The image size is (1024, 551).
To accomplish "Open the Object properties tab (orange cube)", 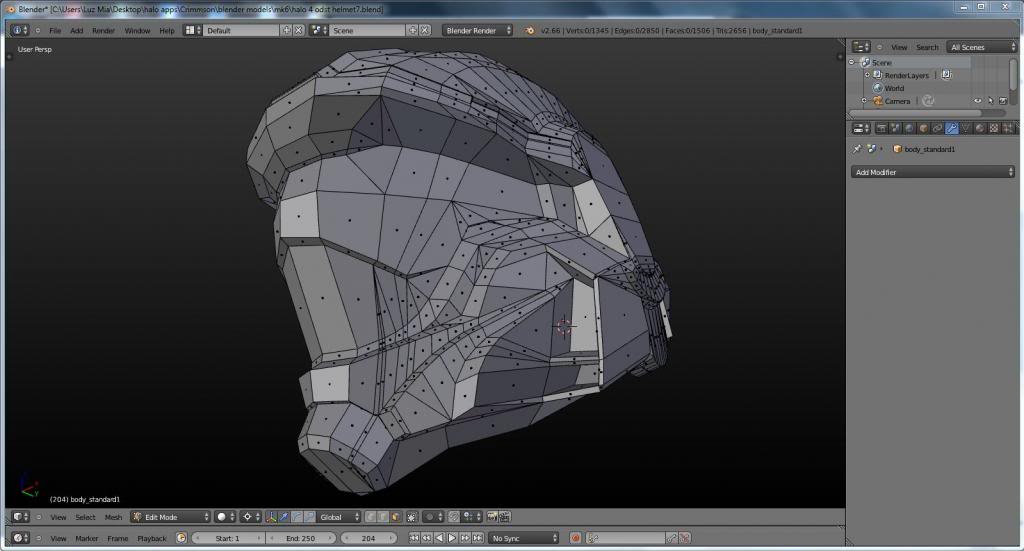I will (x=923, y=128).
